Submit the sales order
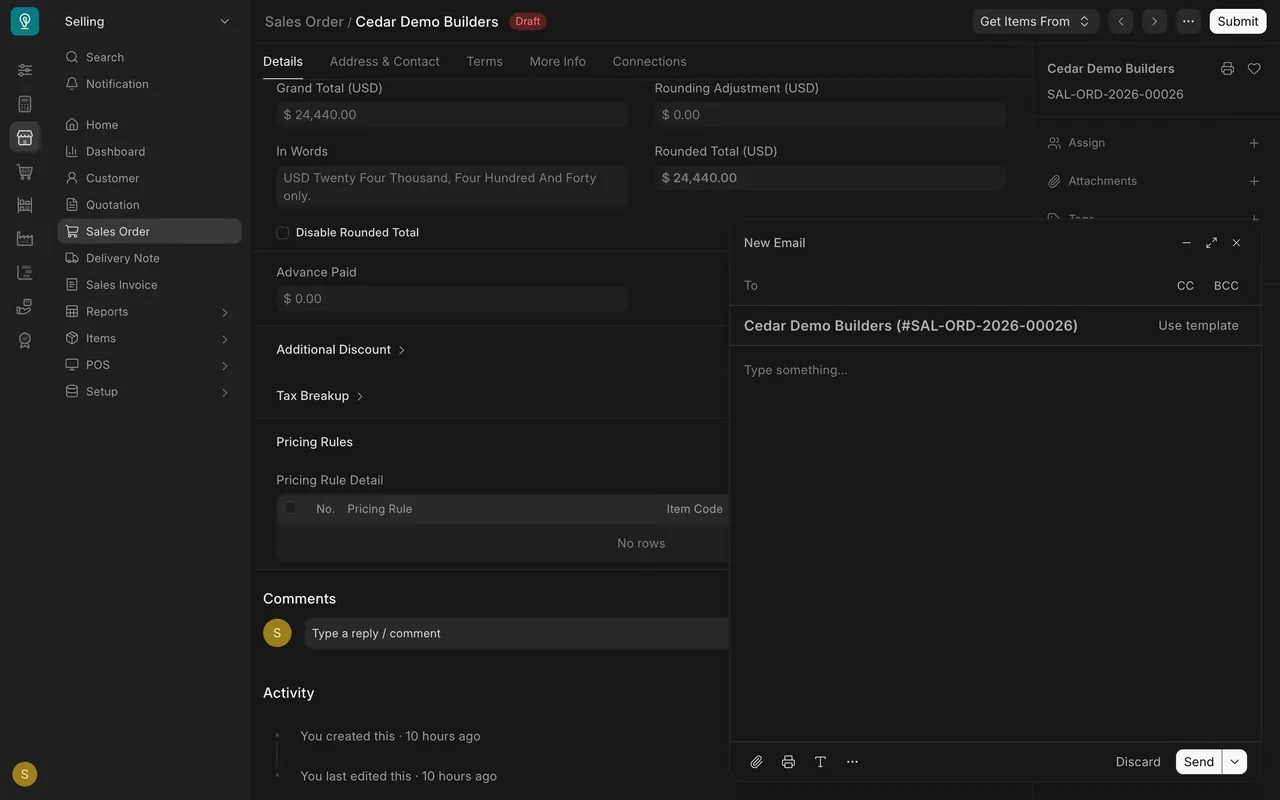This screenshot has width=1280, height=800. pos(1238,21)
